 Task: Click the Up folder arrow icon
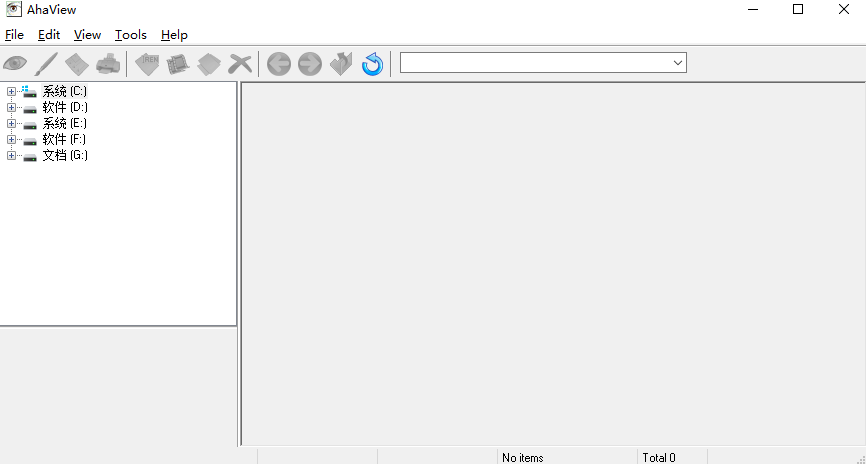(x=341, y=64)
